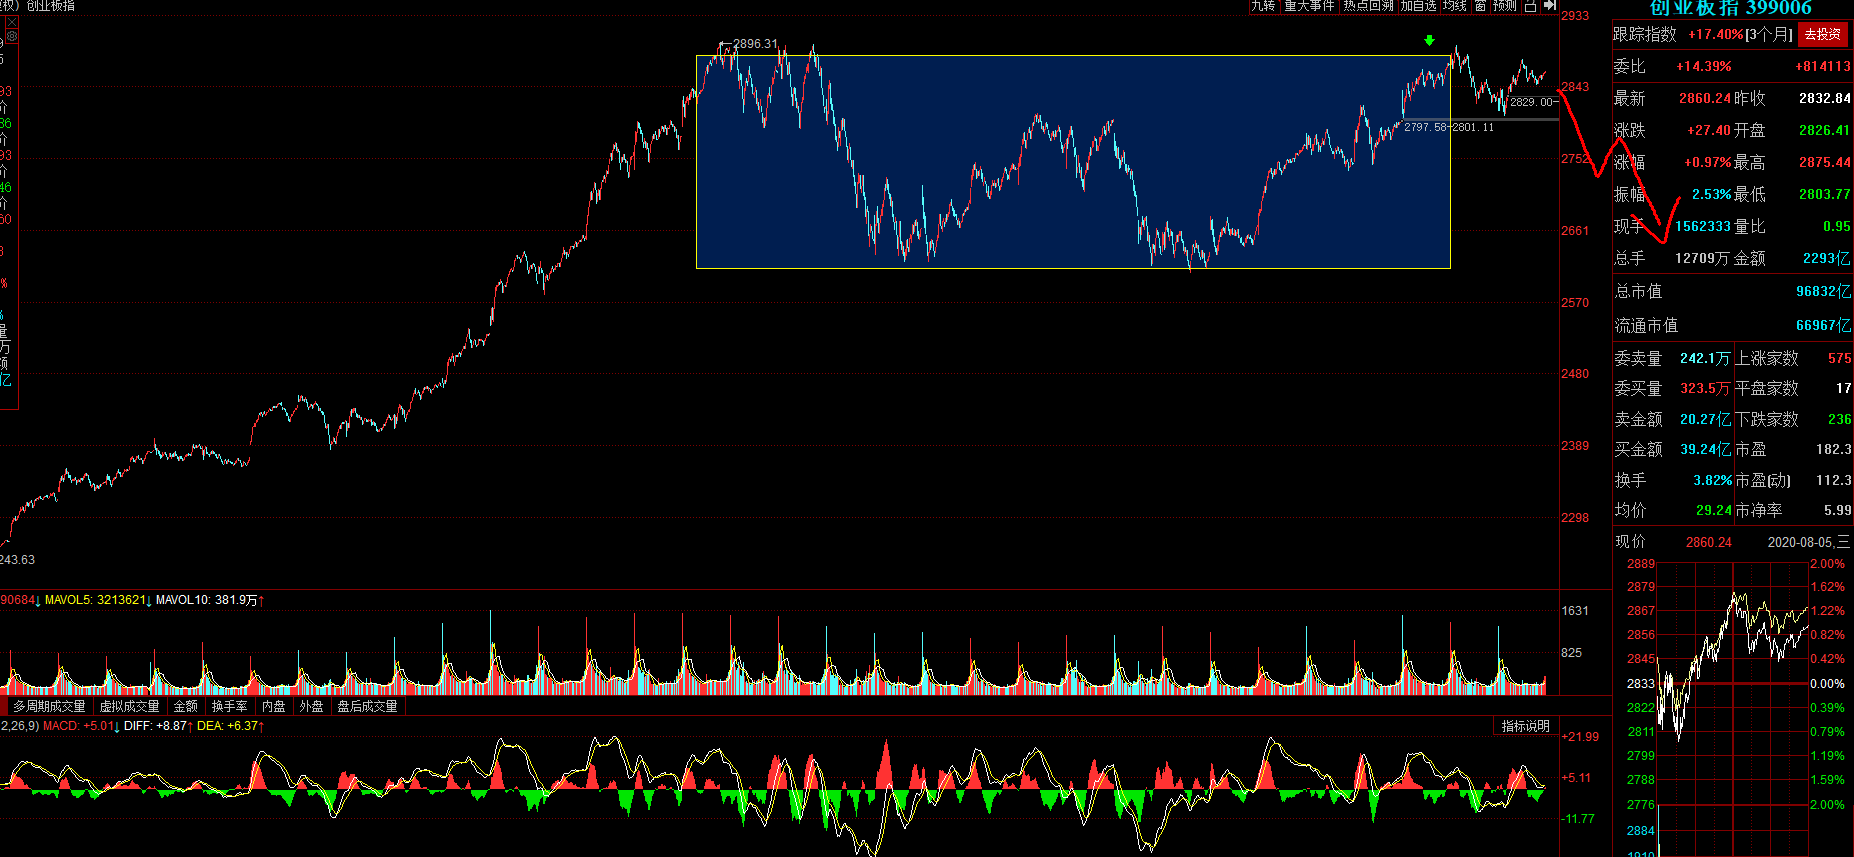Image resolution: width=1854 pixels, height=857 pixels.
Task: Open settings gear on floating quote panel
Action: [12, 36]
